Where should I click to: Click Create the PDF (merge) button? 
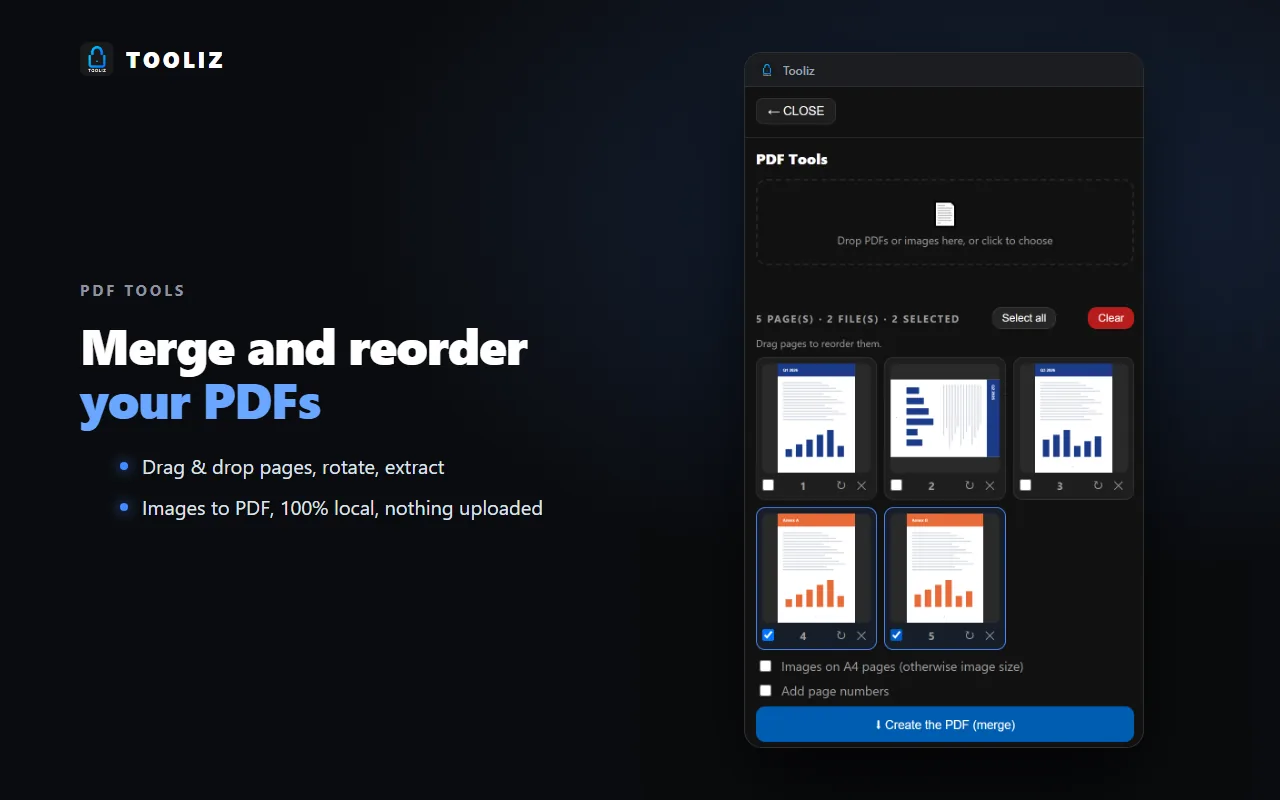point(945,725)
